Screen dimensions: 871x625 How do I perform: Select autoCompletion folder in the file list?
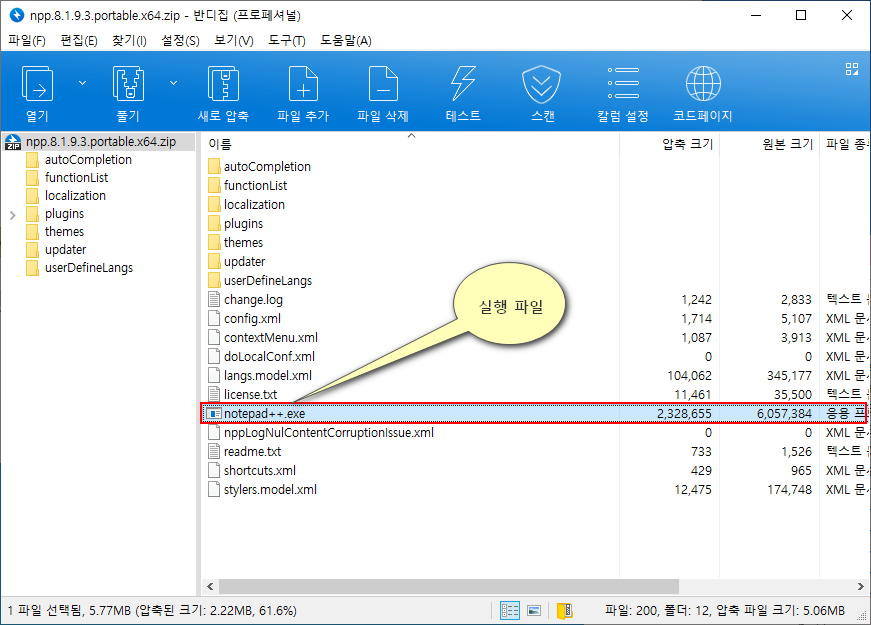267,167
